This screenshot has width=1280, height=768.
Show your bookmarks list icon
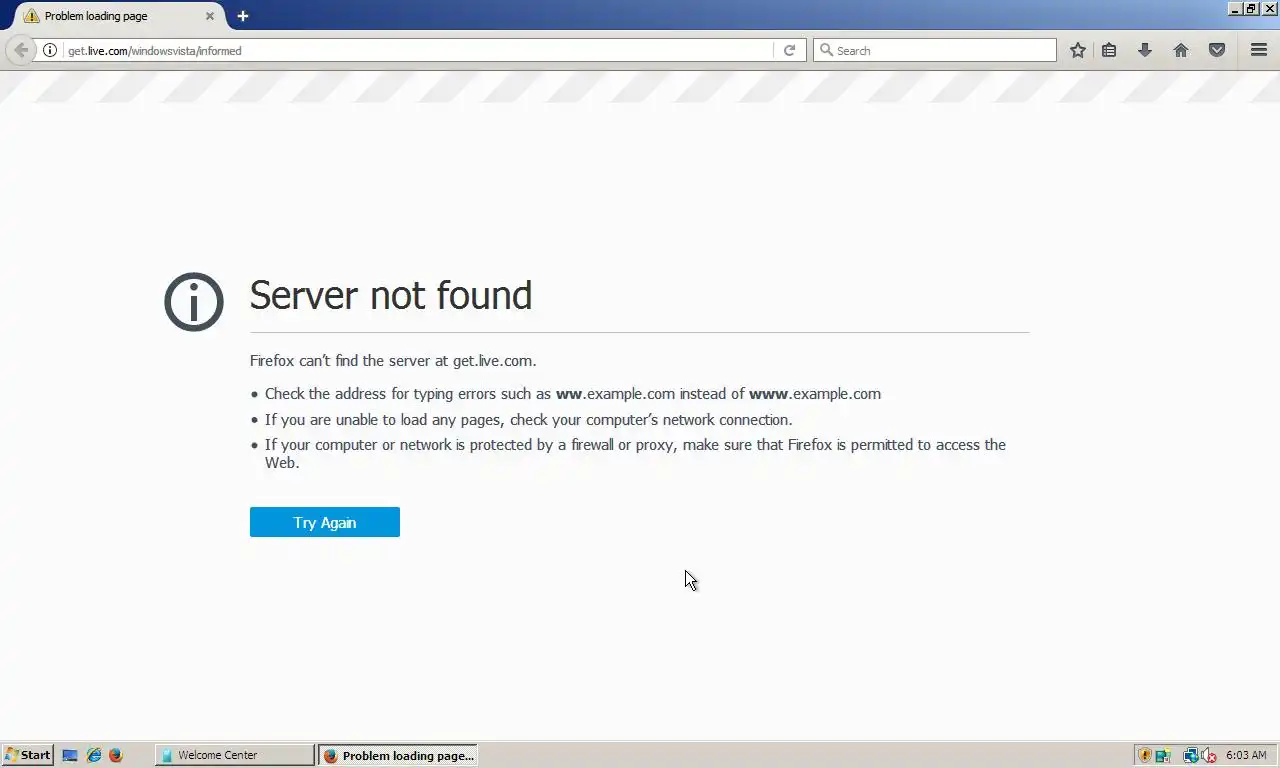1109,50
